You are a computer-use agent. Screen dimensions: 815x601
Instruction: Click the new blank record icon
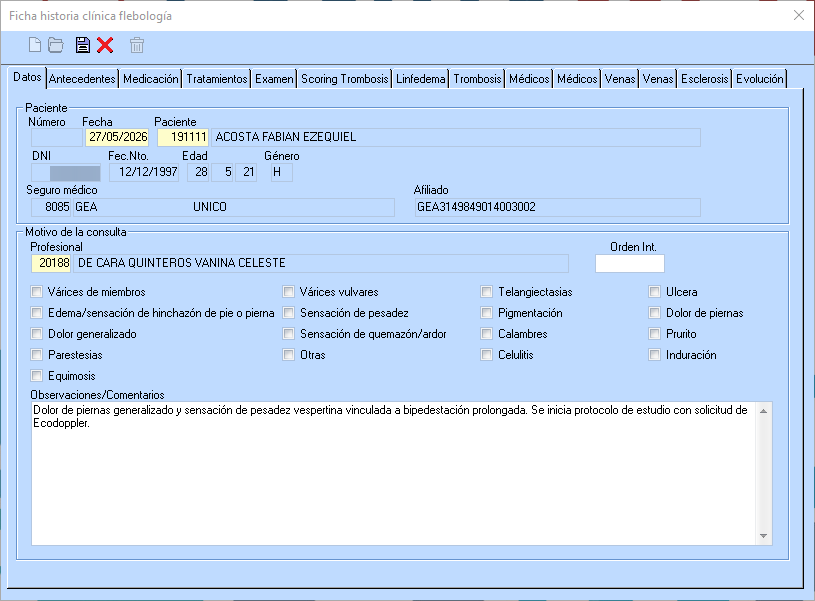(35, 45)
